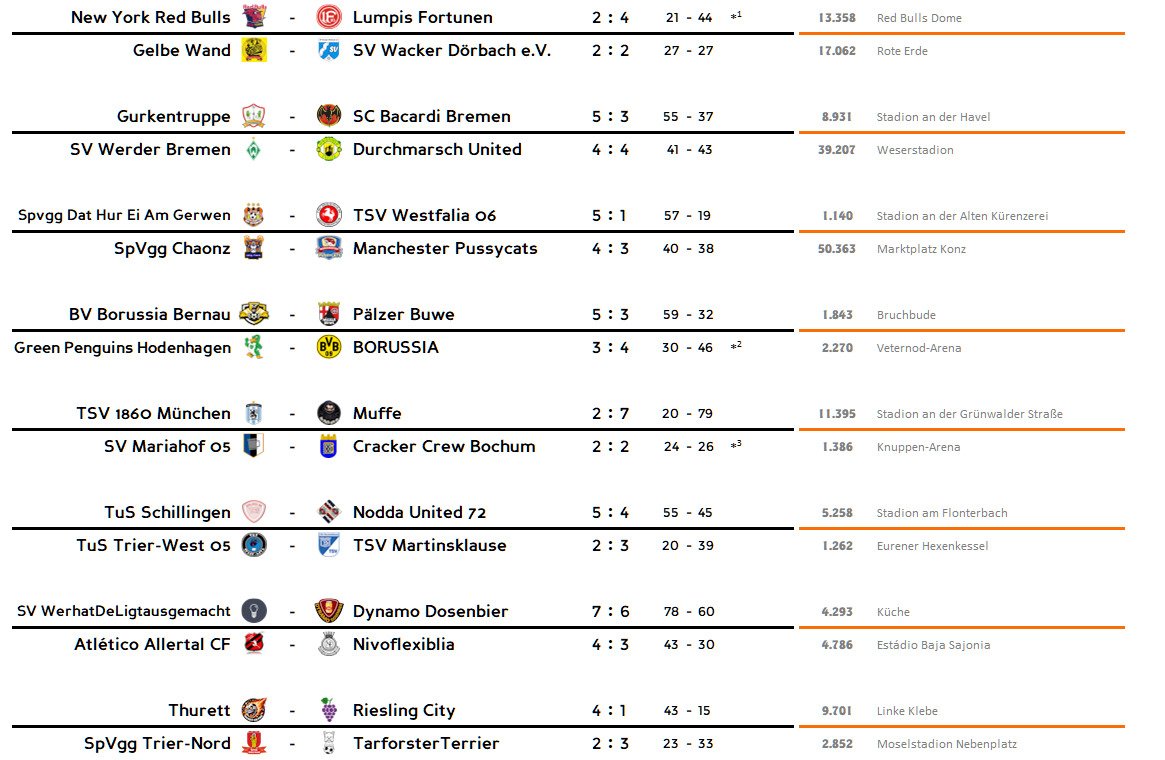Click the footnote marker next to 21 - 44
Image resolution: width=1165 pixels, height=760 pixels.
point(736,17)
